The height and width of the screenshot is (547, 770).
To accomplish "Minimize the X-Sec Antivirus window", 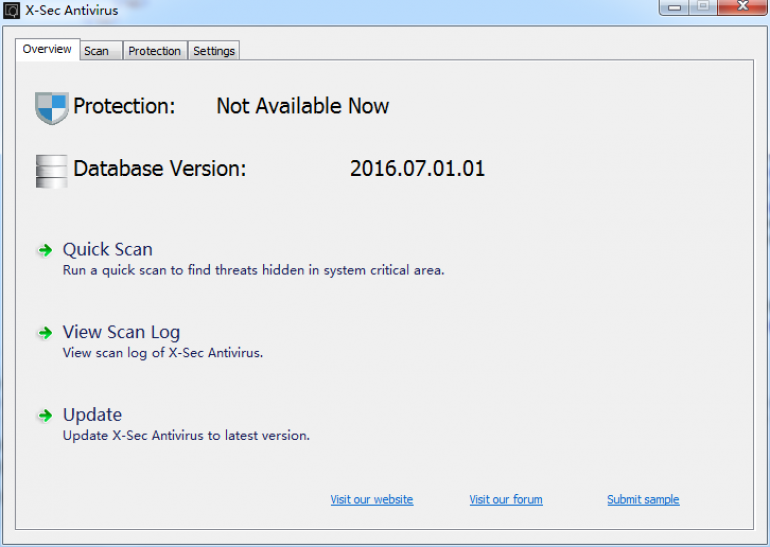I will tap(674, 7).
